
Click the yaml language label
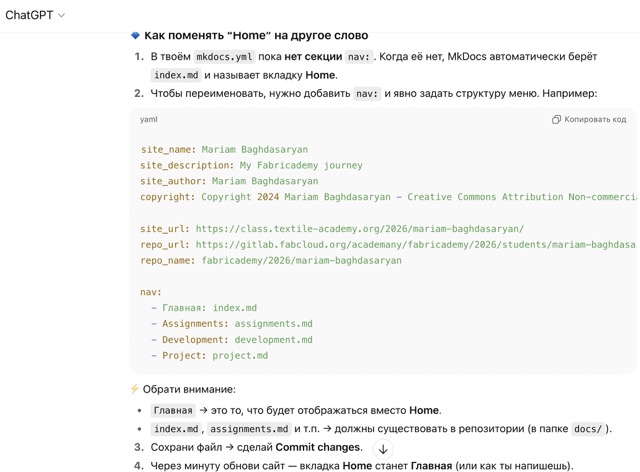pos(149,120)
